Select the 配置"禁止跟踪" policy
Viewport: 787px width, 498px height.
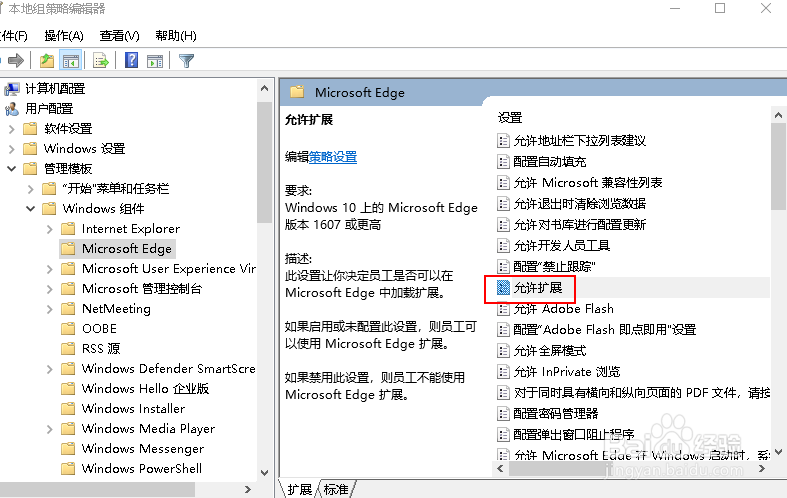554,267
